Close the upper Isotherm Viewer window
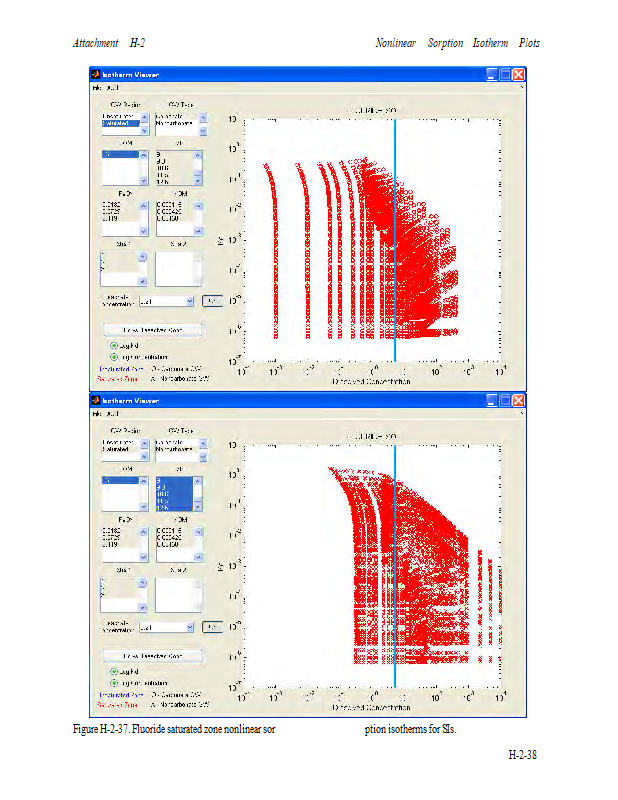This screenshot has width=618, height=800. click(519, 75)
